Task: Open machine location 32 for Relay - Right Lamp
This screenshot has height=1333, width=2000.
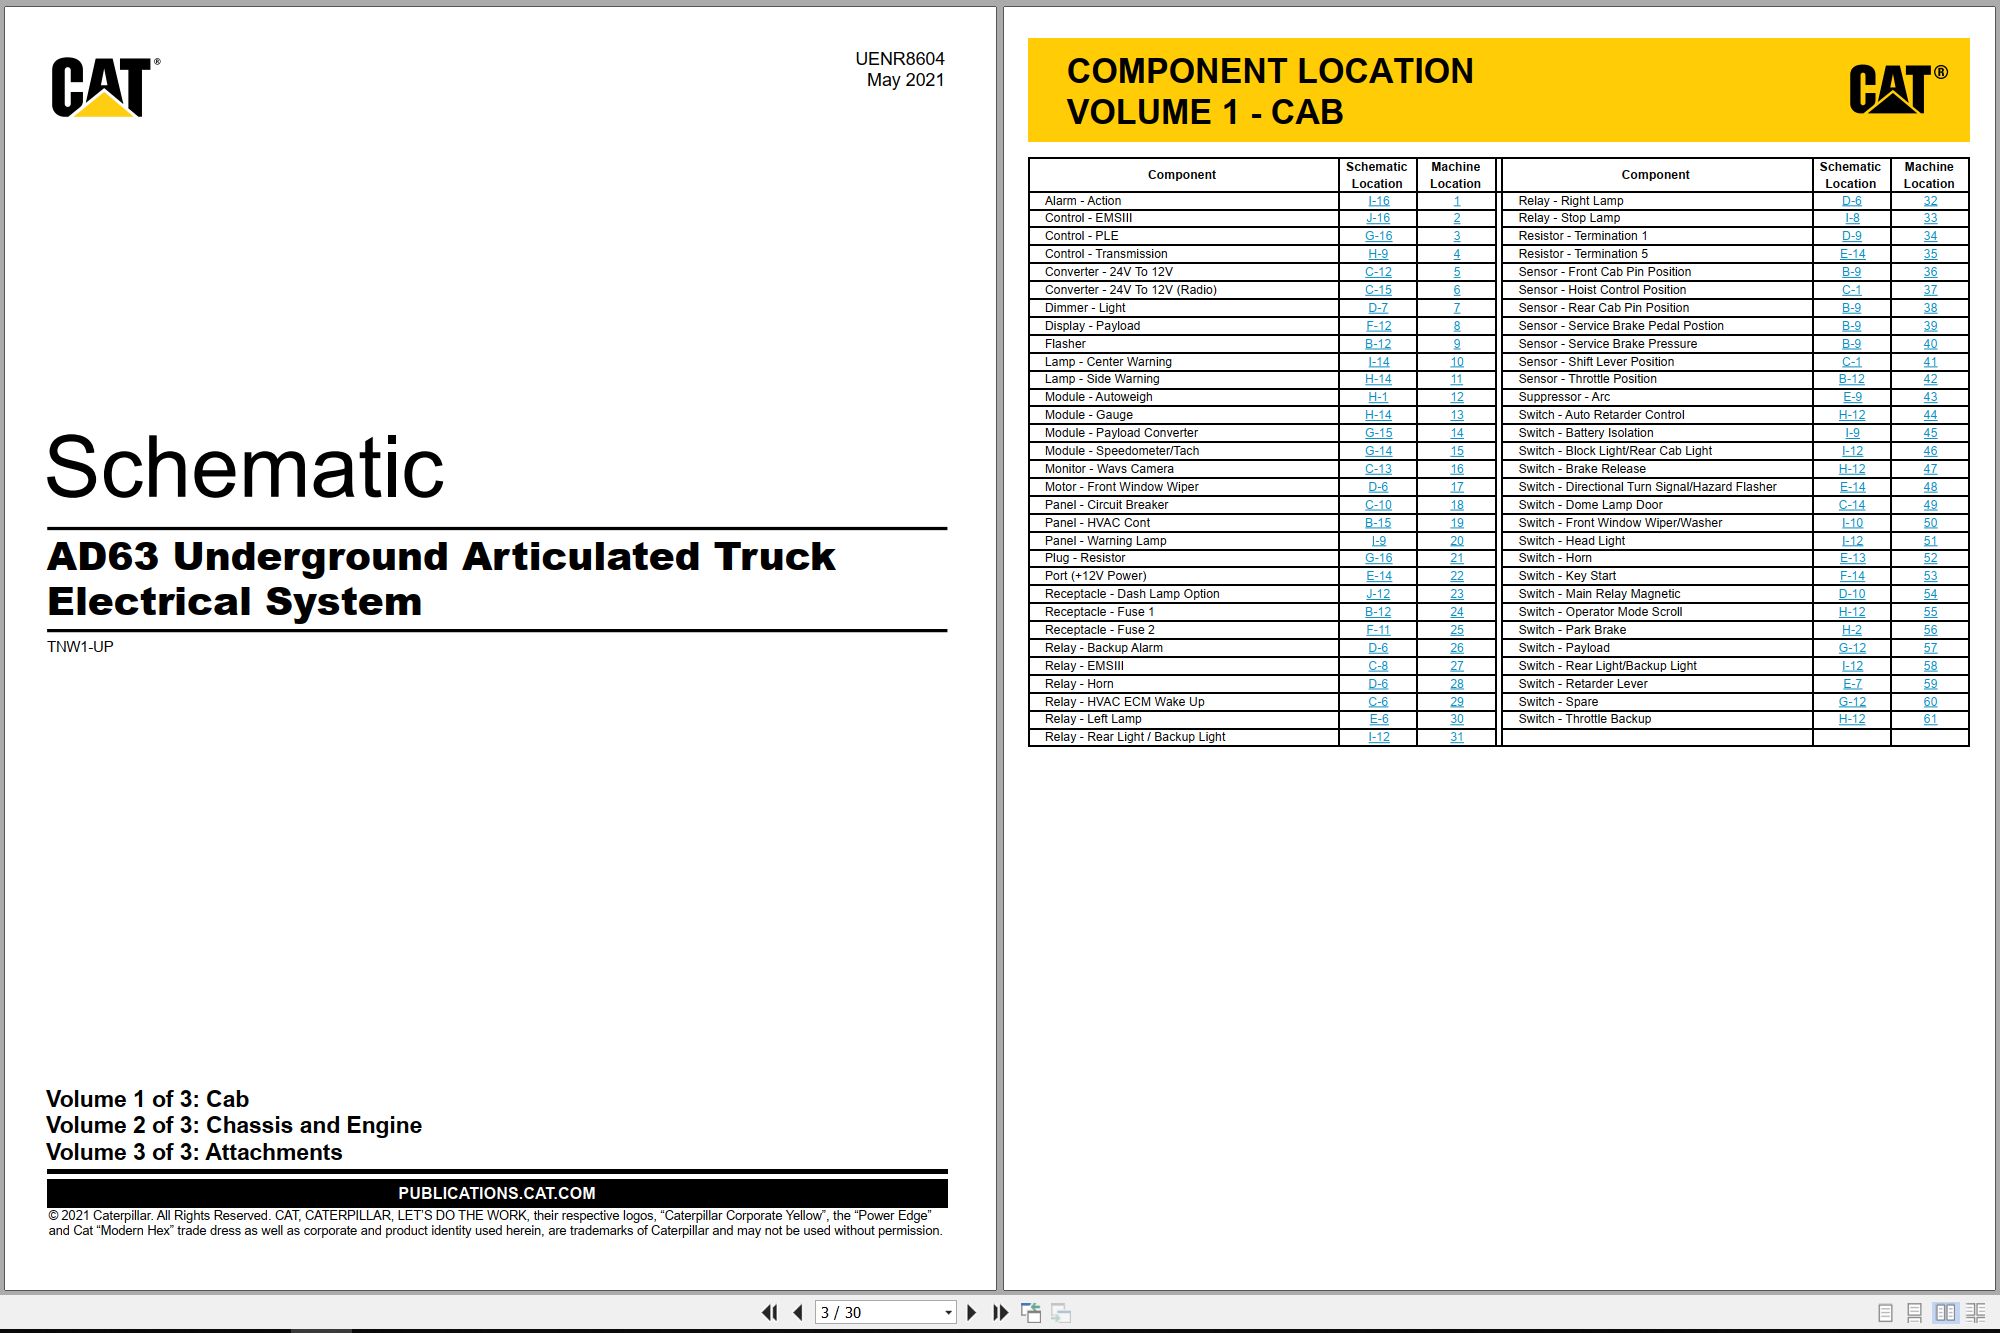Action: coord(1930,201)
